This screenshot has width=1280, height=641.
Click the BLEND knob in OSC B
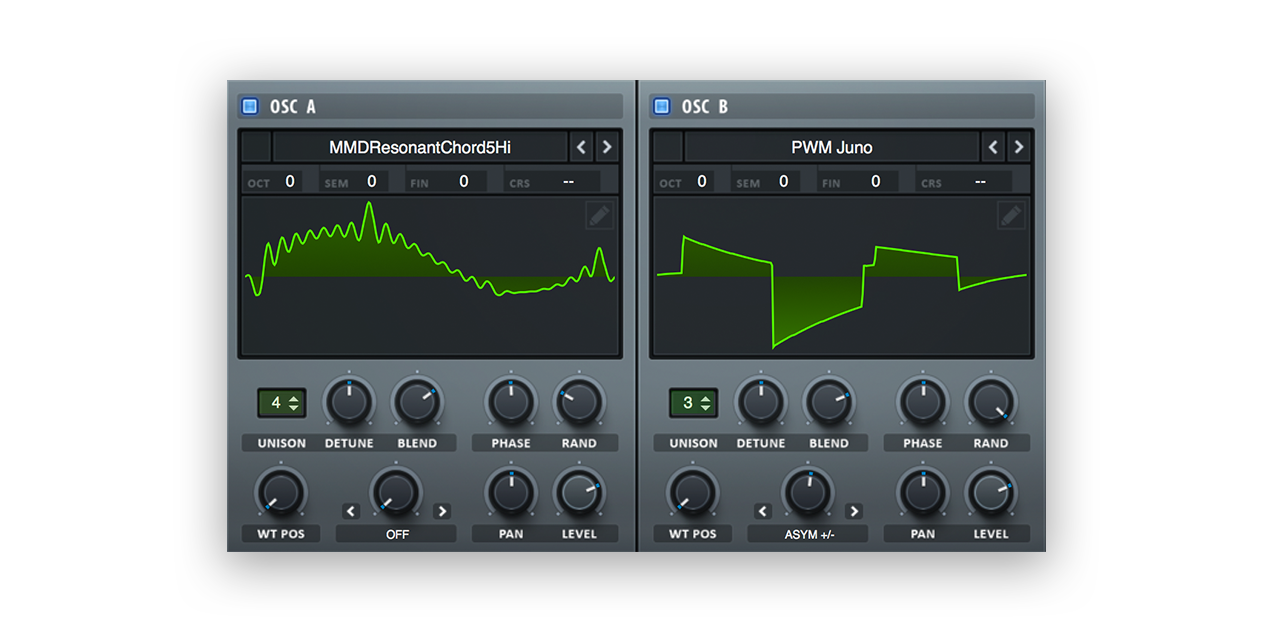pos(829,402)
